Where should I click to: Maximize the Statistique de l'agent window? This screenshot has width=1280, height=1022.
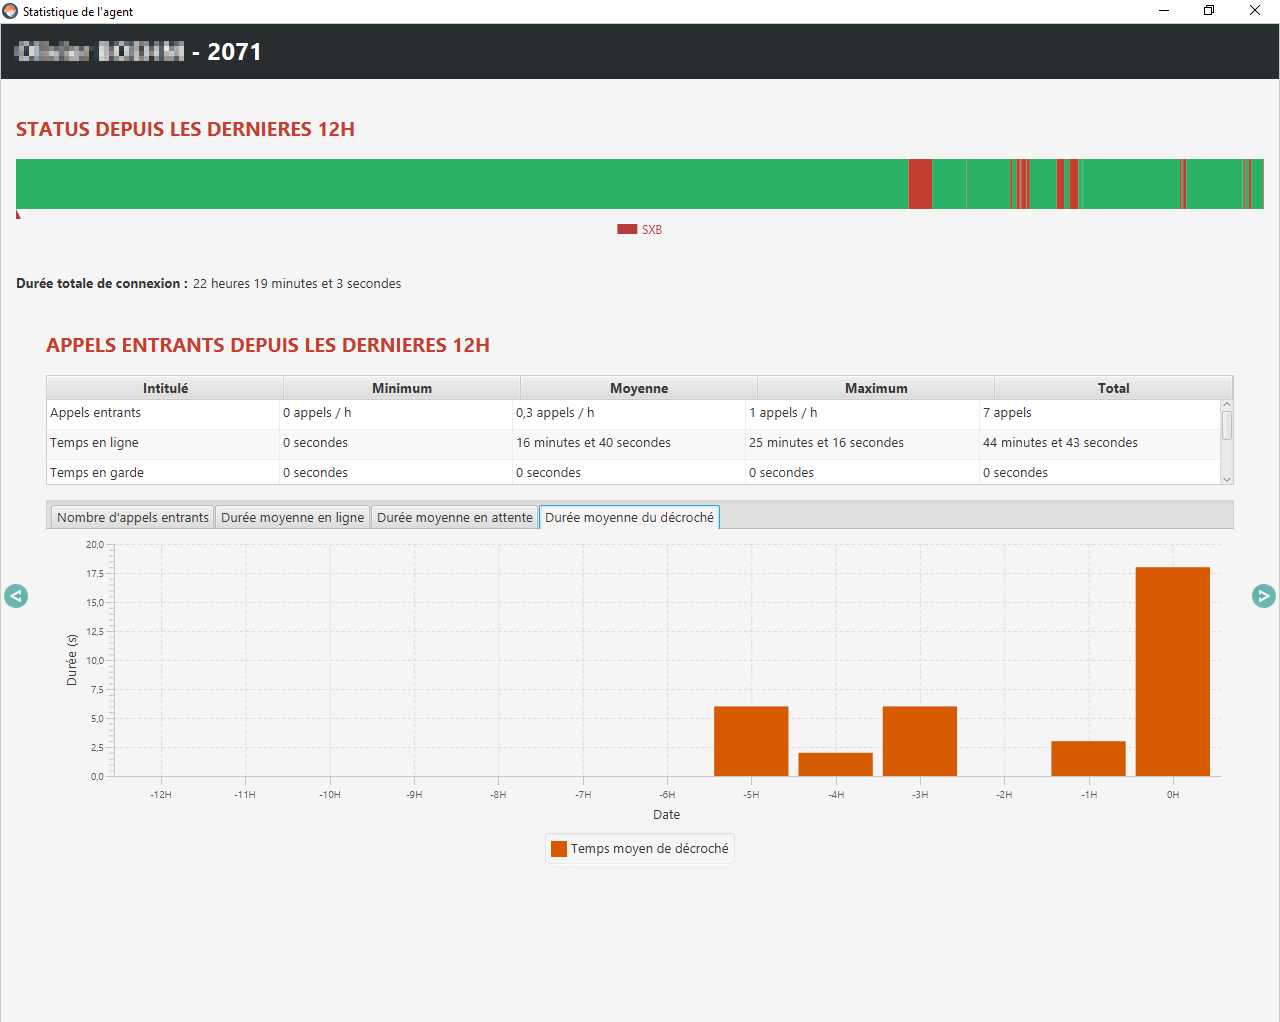(x=1209, y=11)
